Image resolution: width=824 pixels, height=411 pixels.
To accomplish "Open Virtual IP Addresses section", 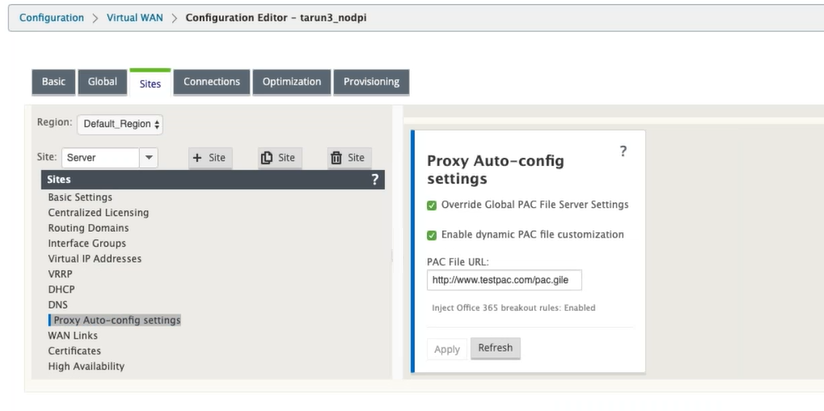I will tap(95, 259).
